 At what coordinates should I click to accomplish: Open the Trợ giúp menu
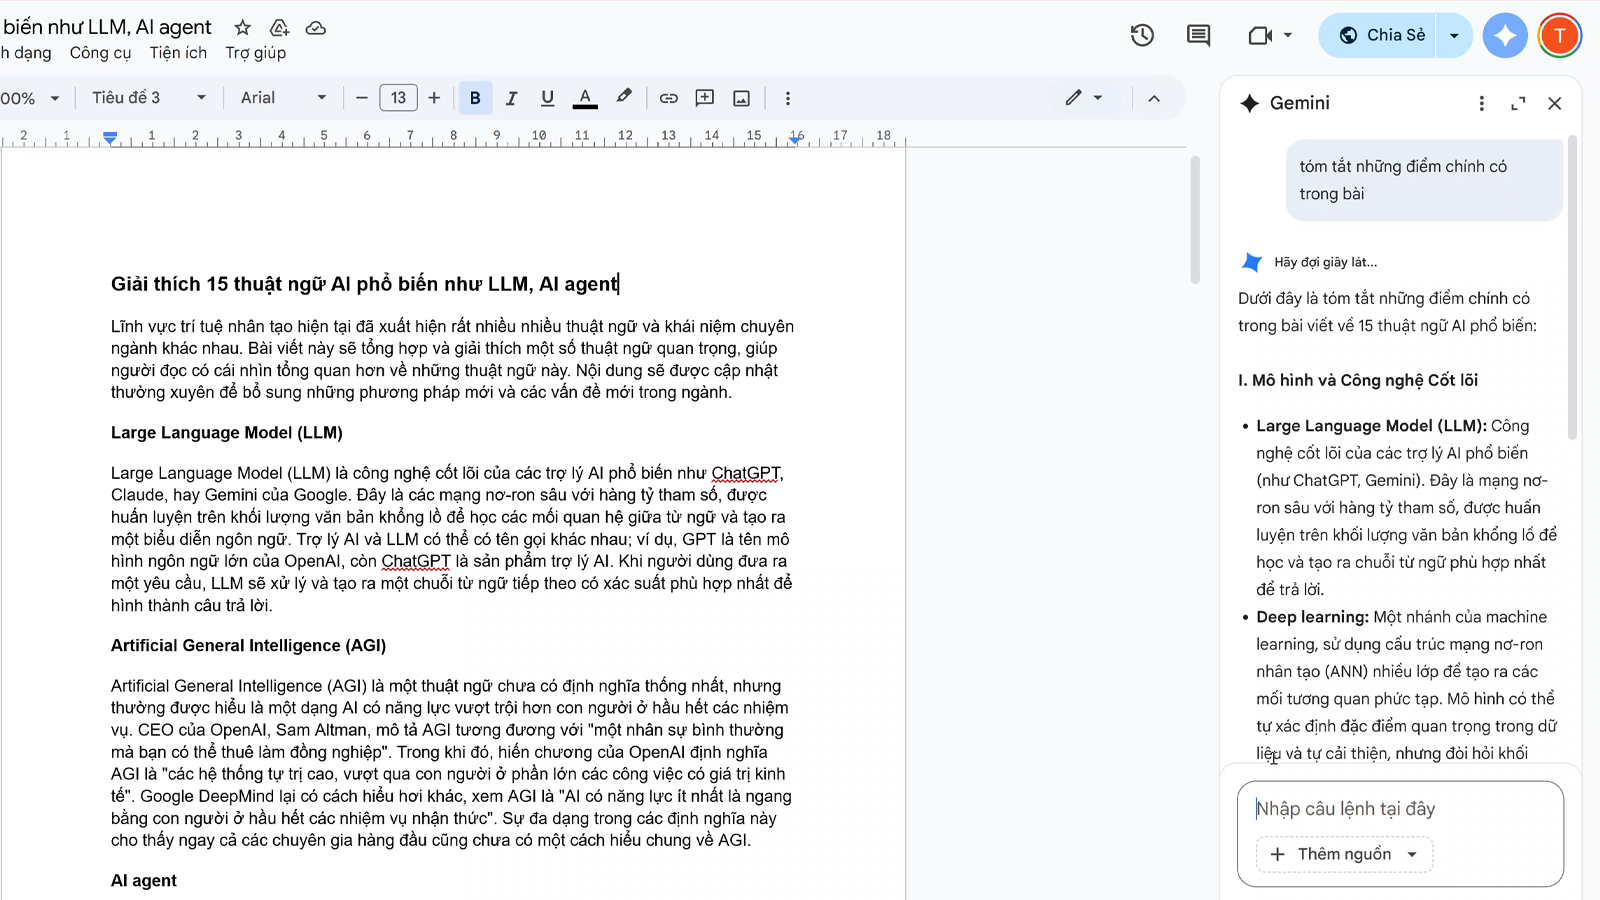coord(255,53)
